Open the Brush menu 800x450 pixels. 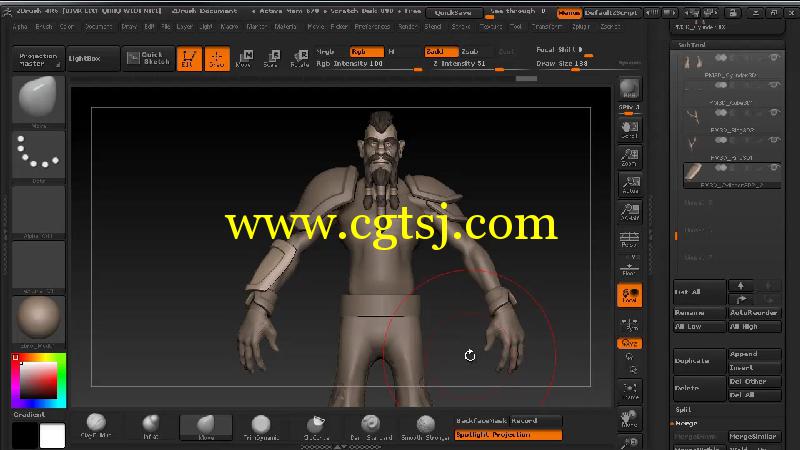[44, 27]
